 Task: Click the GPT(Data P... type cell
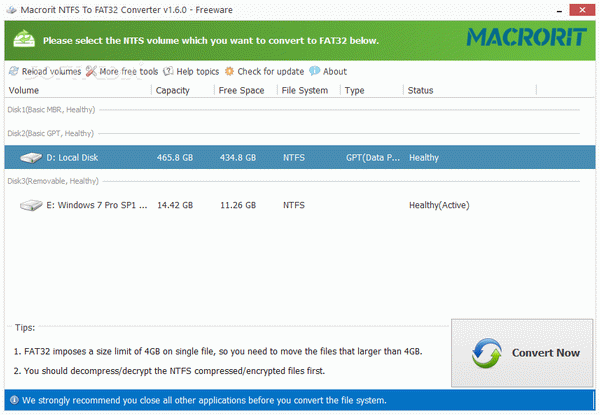pyautogui.click(x=373, y=158)
